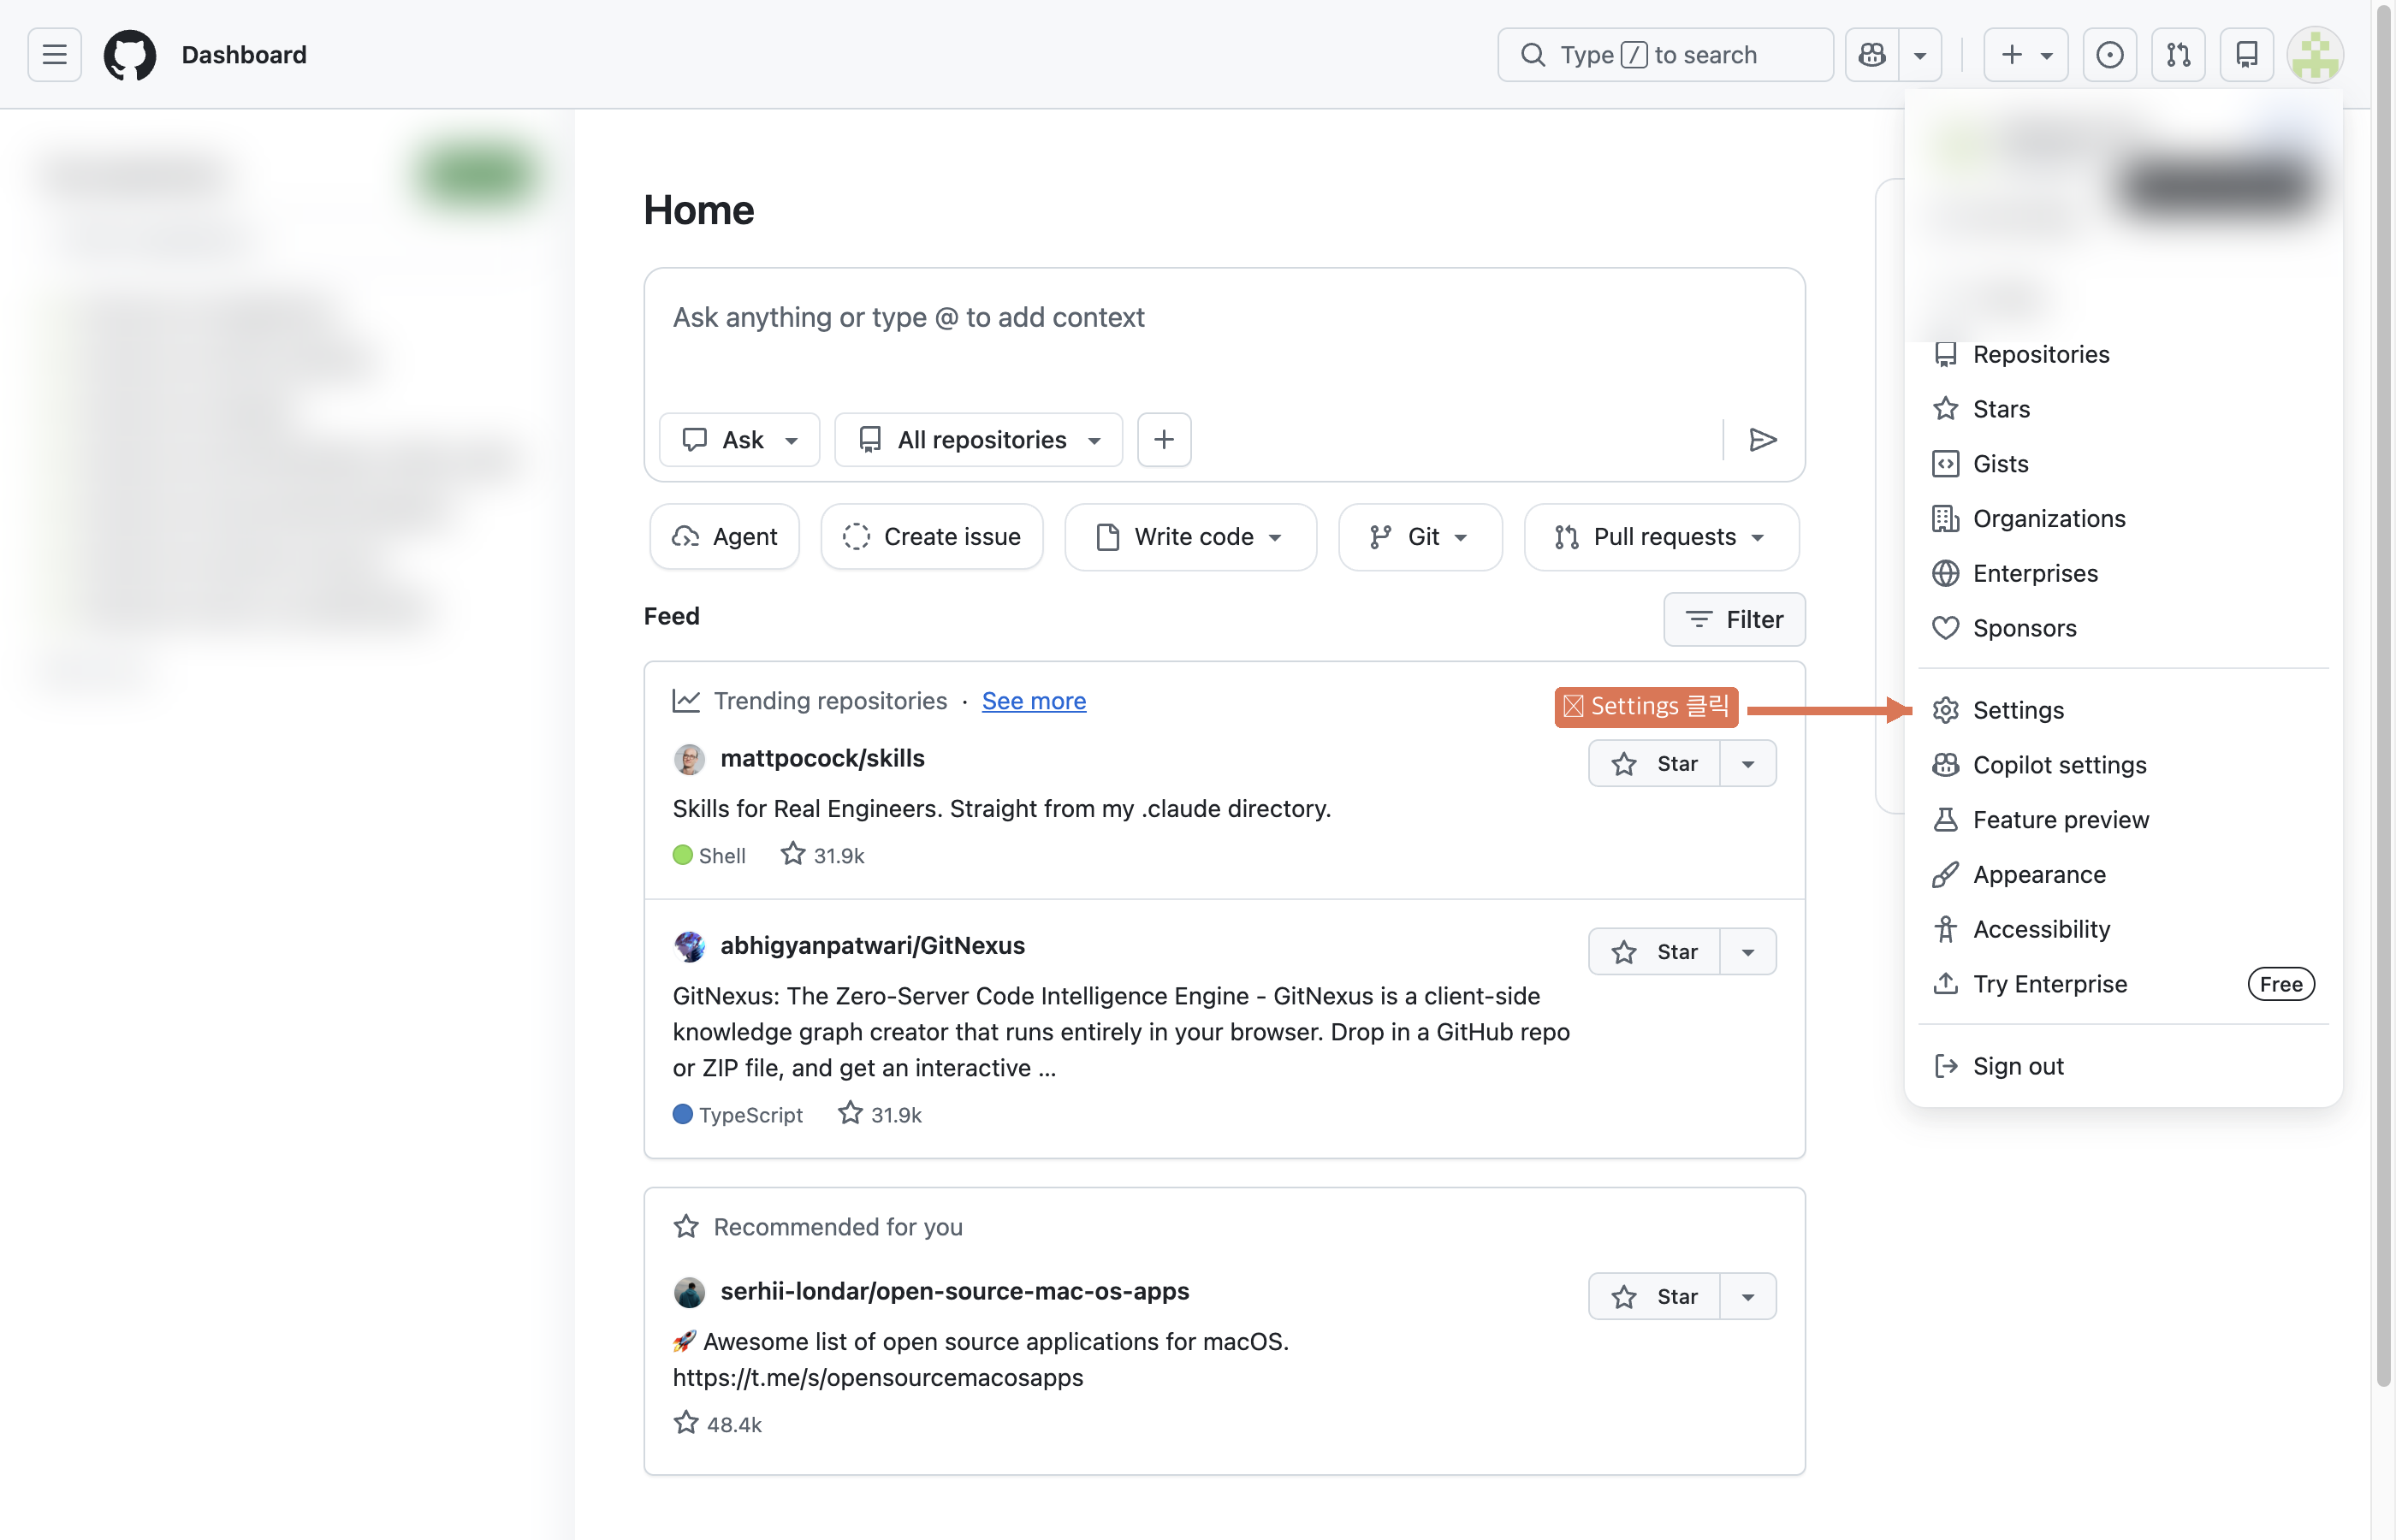View GitNexus 31.9k stargazers

pyautogui.click(x=880, y=1114)
